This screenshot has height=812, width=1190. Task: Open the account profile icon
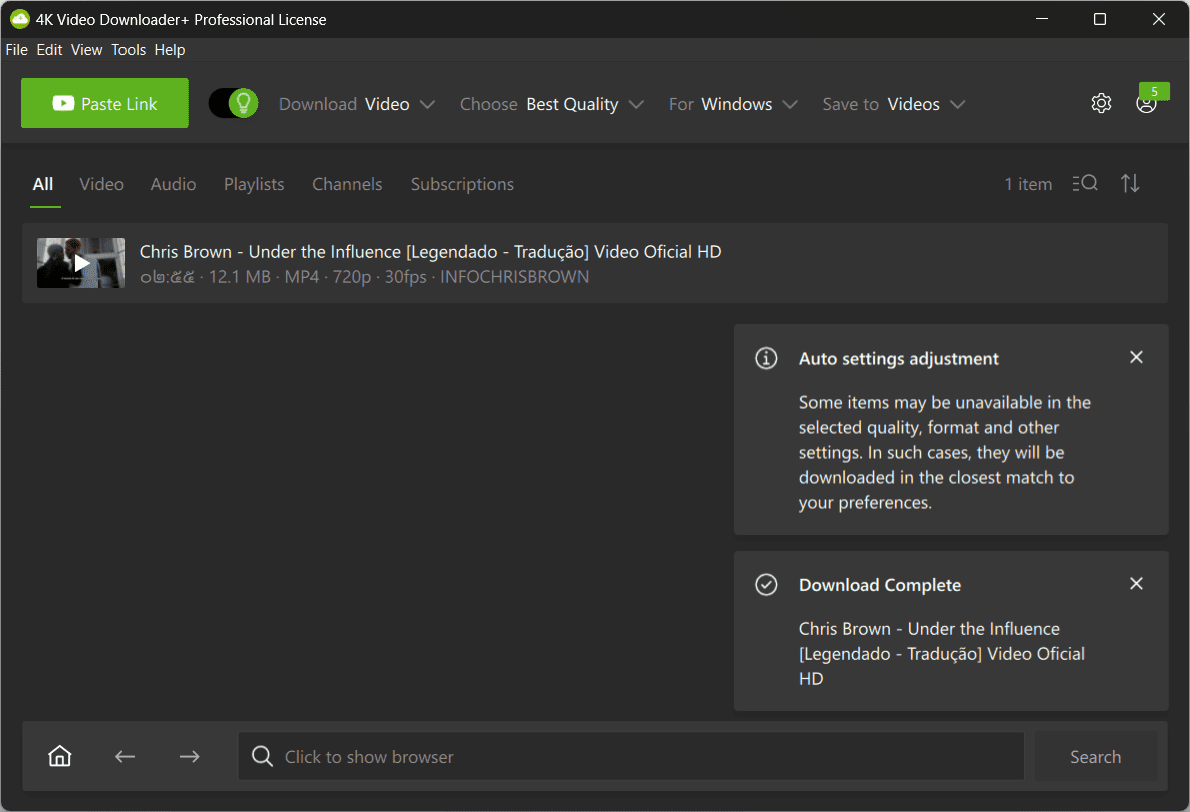pos(1146,105)
